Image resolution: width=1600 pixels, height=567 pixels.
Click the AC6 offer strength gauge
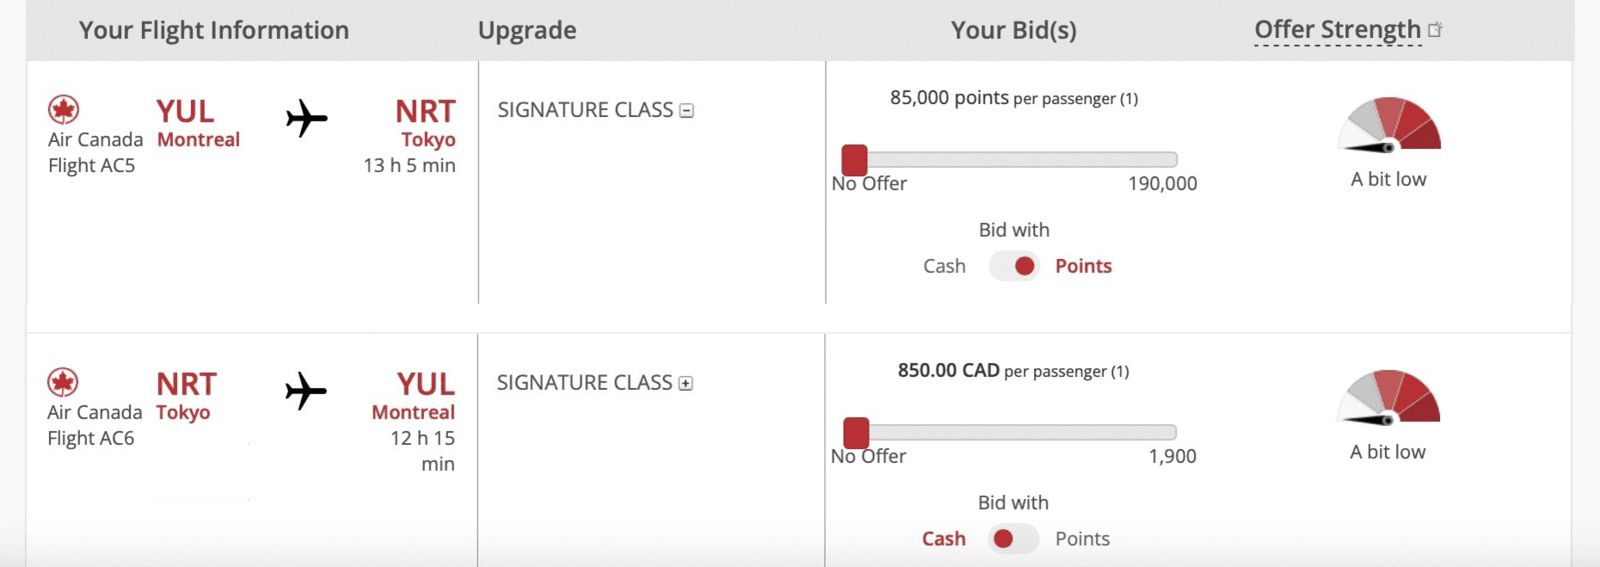tap(1388, 398)
